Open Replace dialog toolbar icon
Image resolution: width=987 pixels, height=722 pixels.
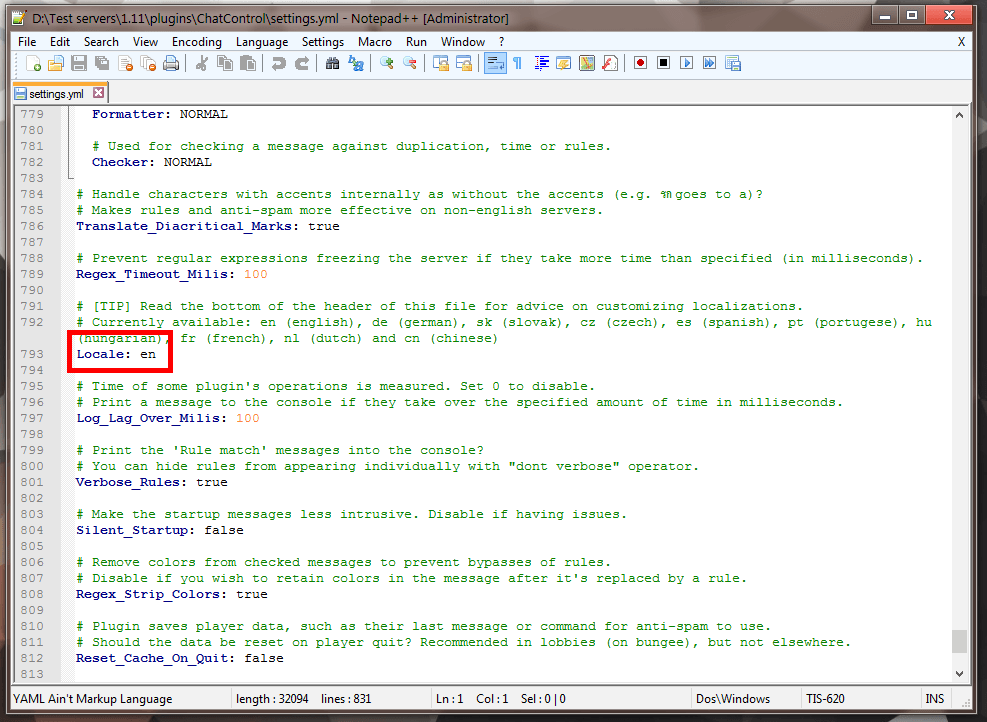[x=356, y=64]
